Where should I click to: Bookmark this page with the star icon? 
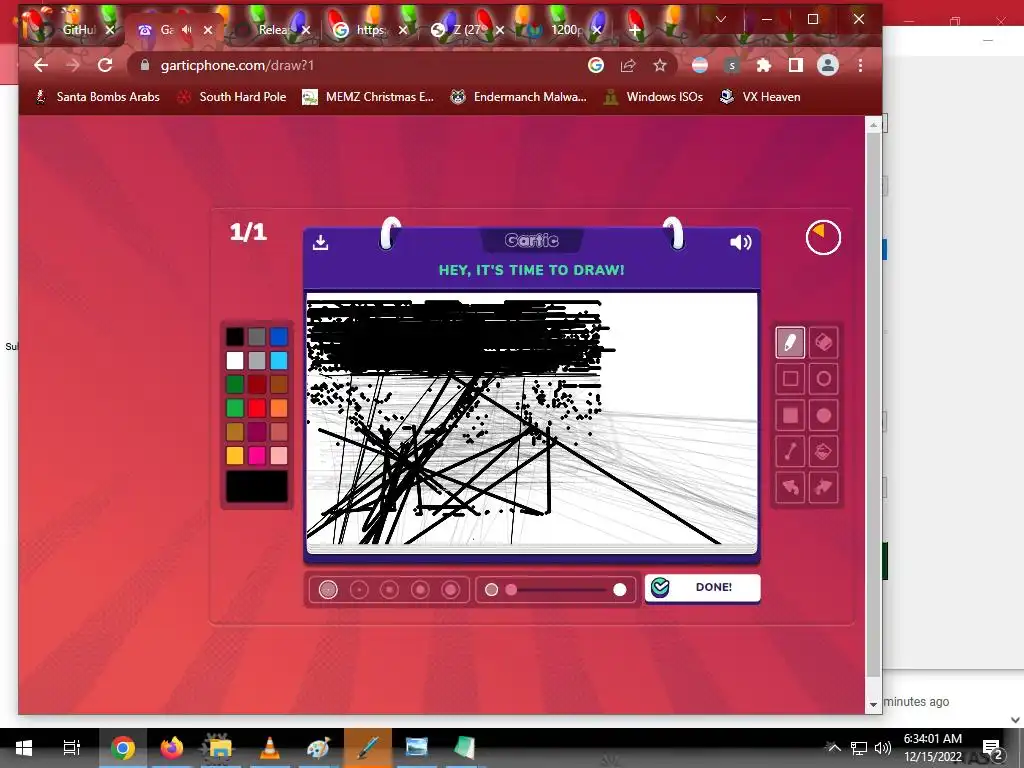660,65
